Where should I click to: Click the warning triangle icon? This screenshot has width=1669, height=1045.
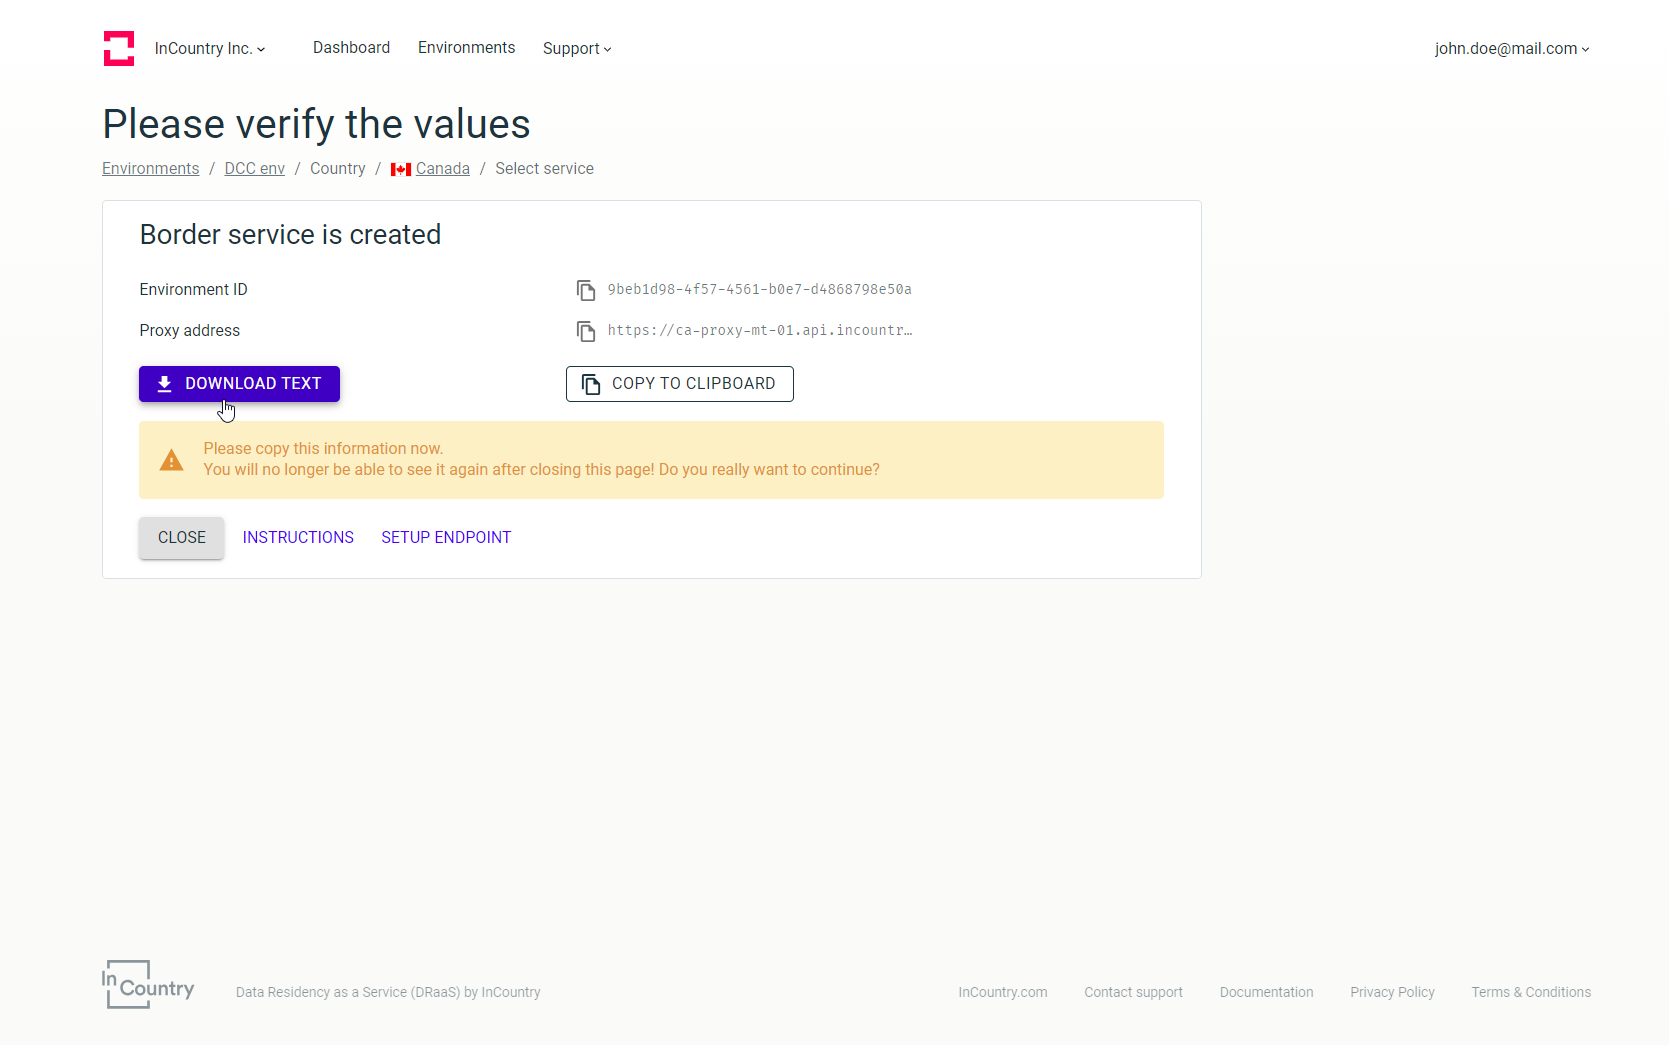click(x=172, y=460)
